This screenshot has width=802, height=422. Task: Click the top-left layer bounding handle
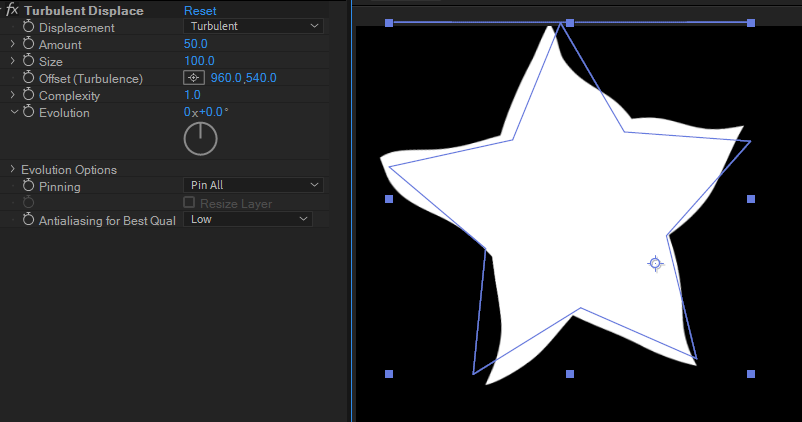pos(389,23)
